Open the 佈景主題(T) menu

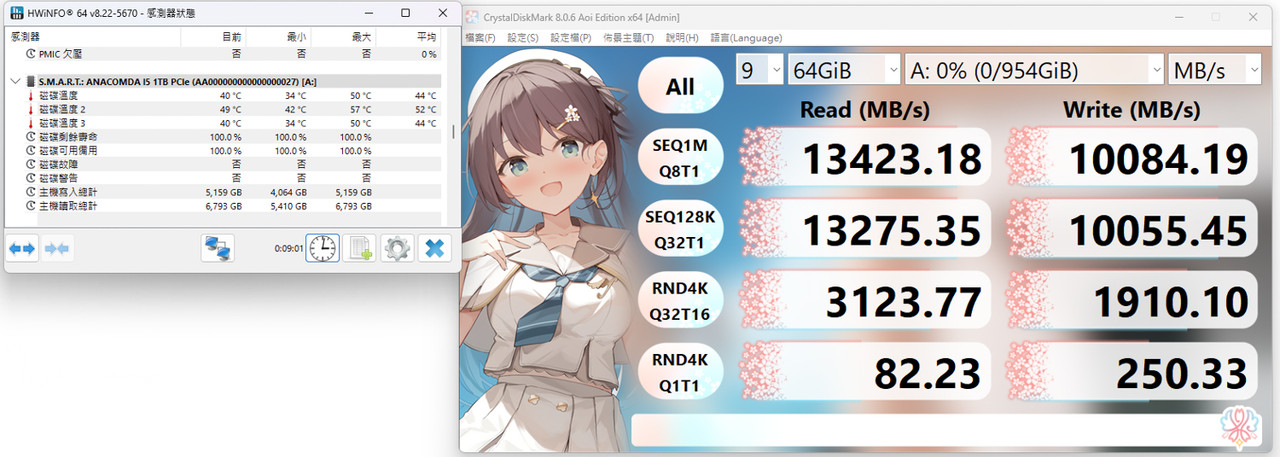pyautogui.click(x=628, y=38)
